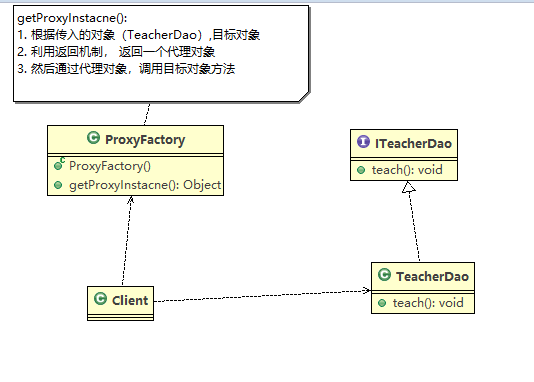Click note line 1 mentioning TeacherDao
The height and width of the screenshot is (382, 534).
tap(139, 35)
